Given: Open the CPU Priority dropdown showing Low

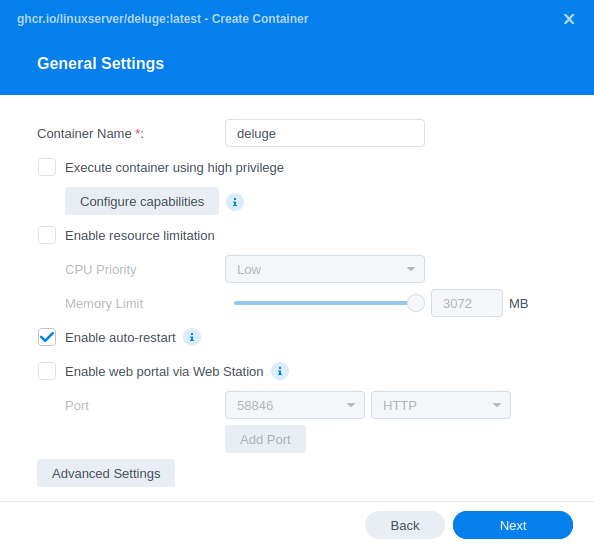Looking at the screenshot, I should pyautogui.click(x=325, y=269).
